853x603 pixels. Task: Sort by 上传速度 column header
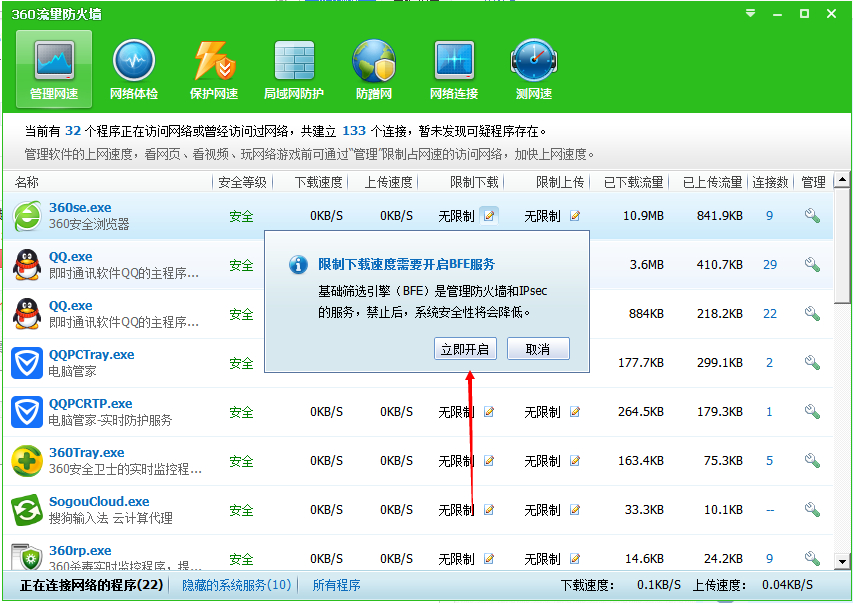388,182
